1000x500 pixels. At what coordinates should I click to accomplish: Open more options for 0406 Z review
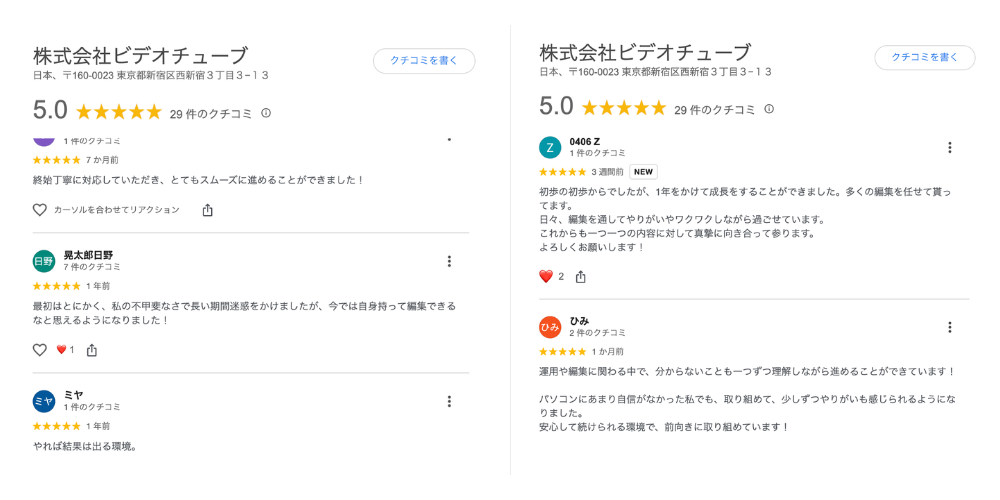(x=950, y=147)
